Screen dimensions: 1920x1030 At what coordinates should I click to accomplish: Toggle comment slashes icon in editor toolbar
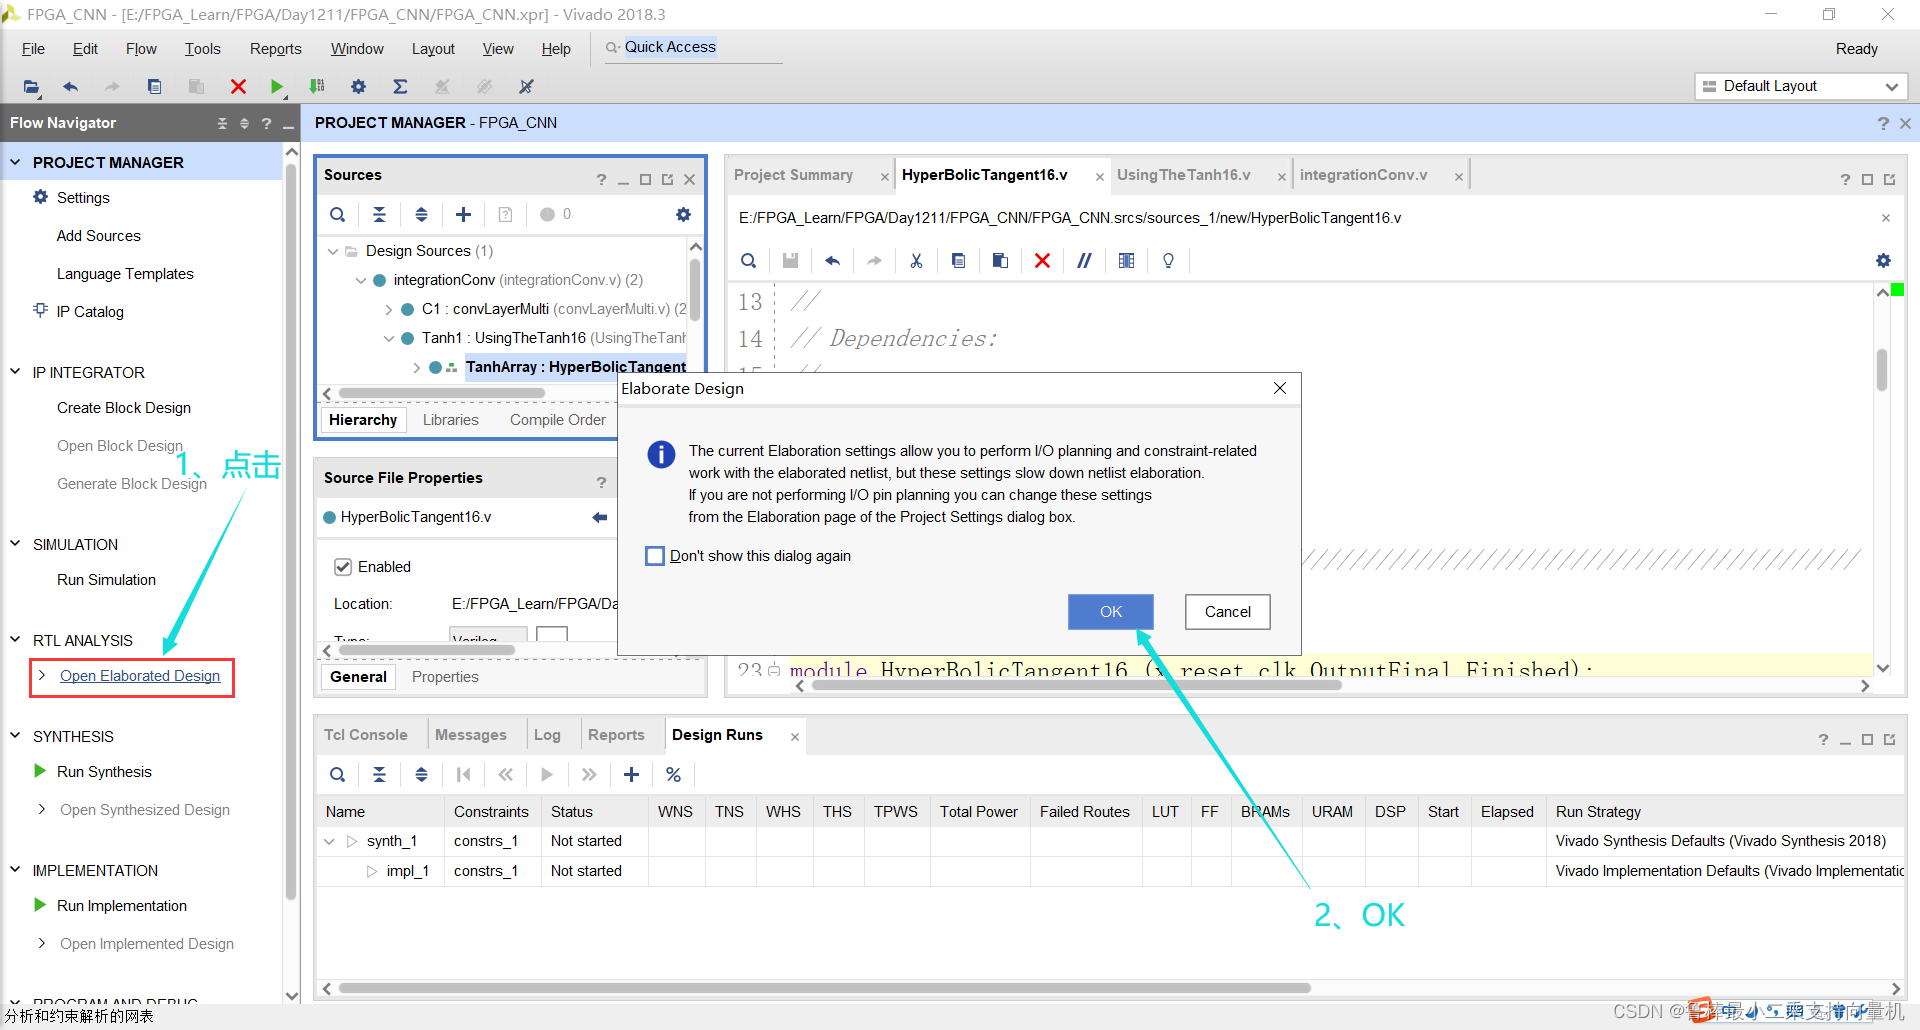click(x=1084, y=261)
